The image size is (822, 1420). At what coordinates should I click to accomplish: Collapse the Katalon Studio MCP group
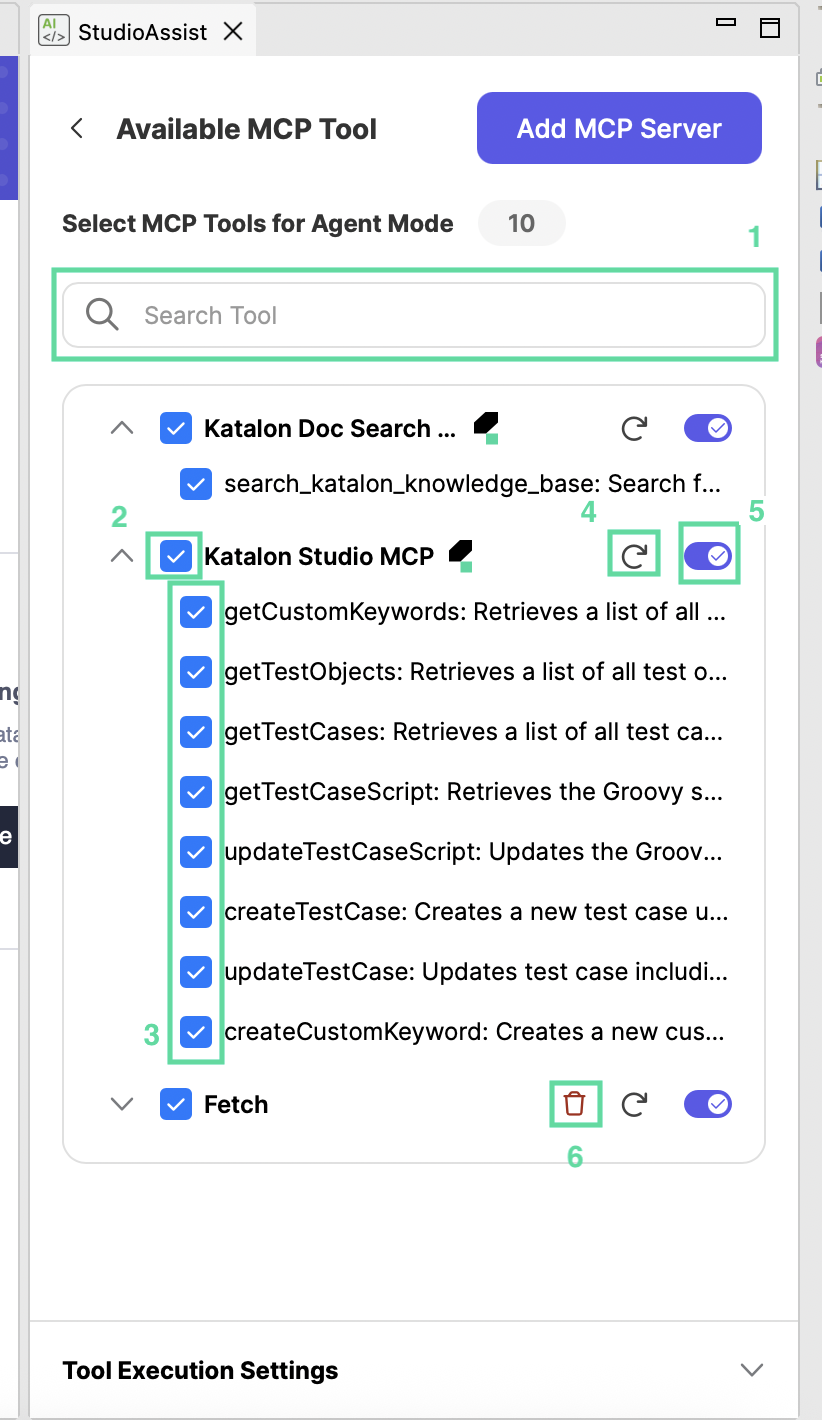[121, 555]
